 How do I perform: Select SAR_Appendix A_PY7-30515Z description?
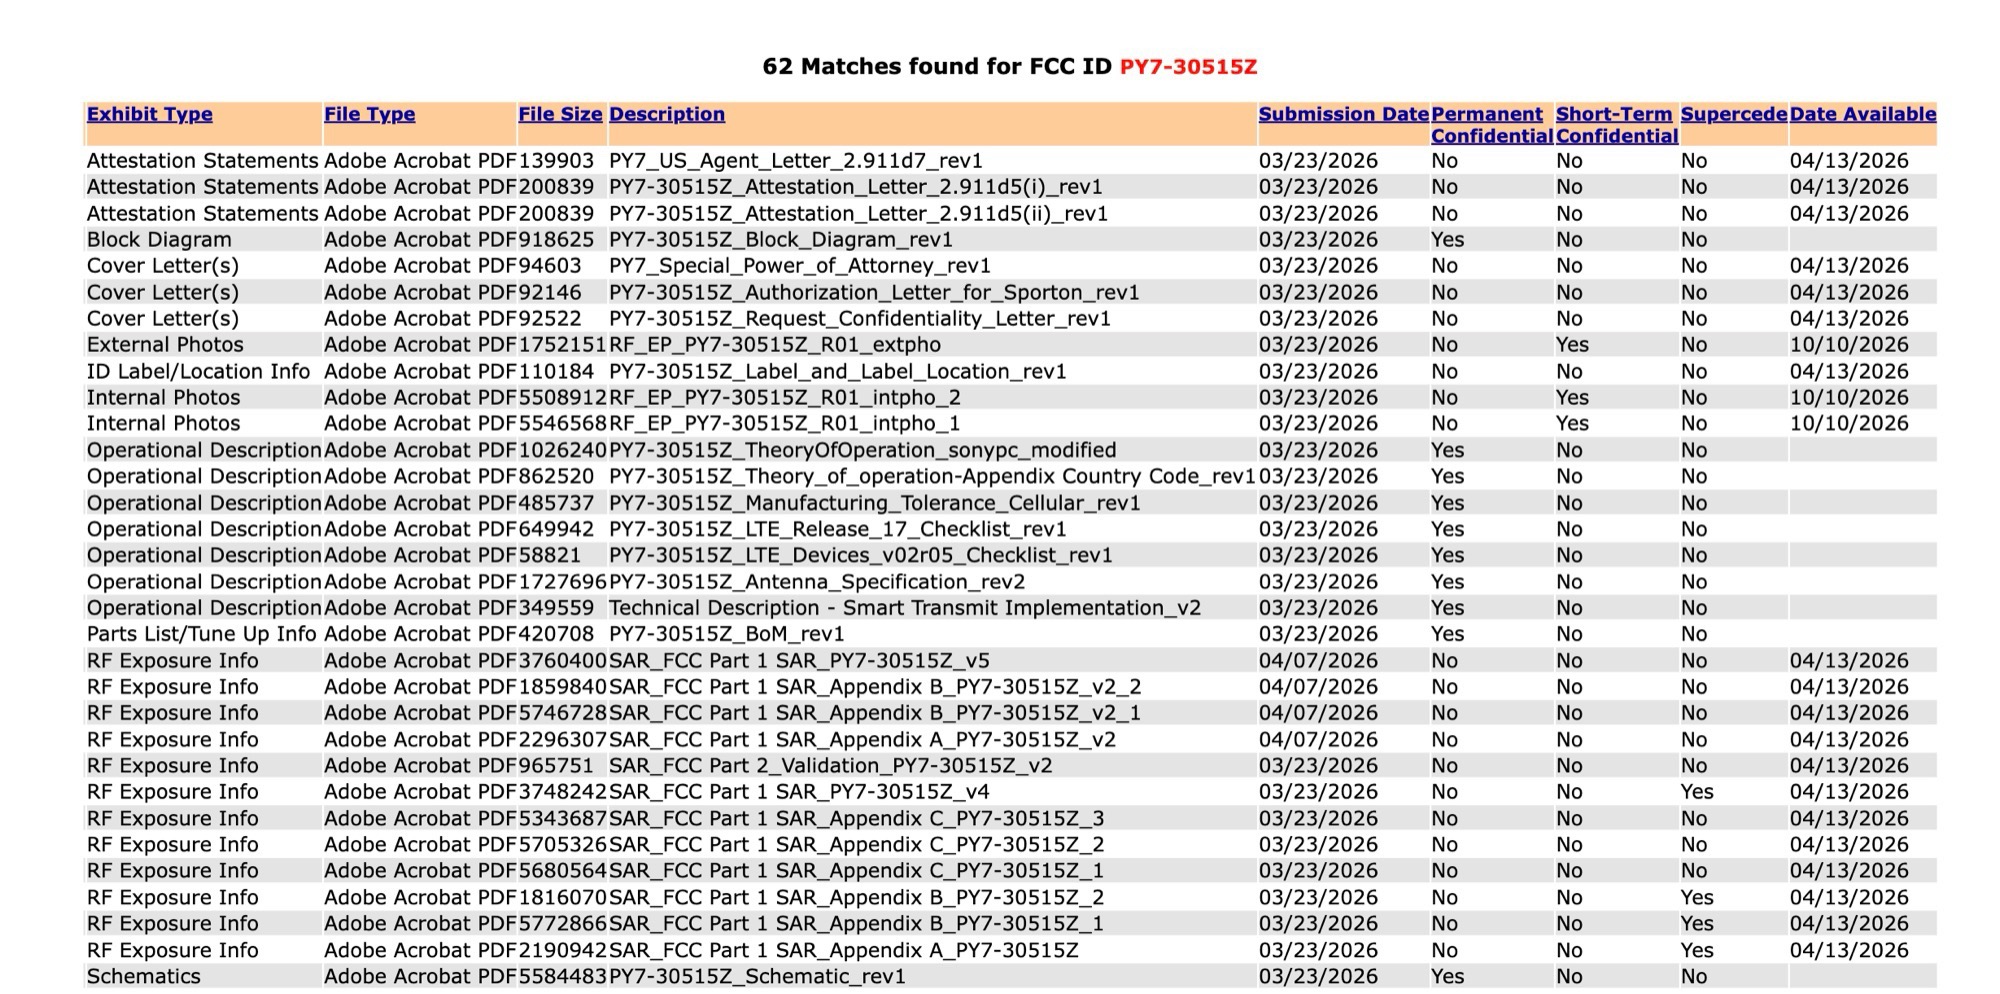[844, 951]
